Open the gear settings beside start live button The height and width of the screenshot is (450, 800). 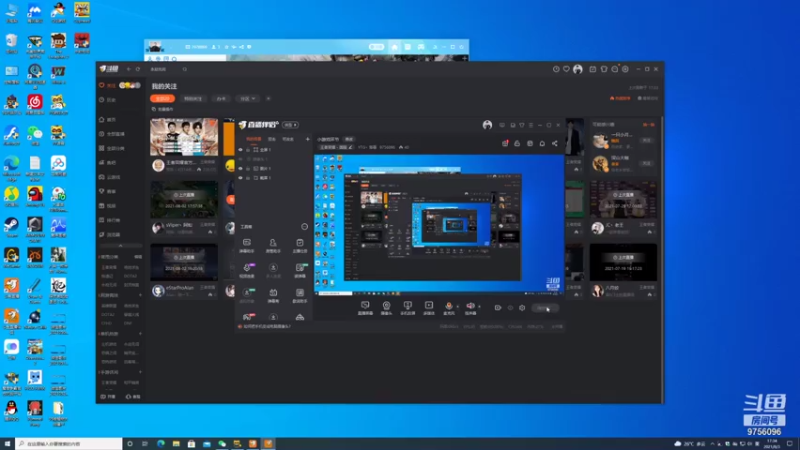[522, 308]
